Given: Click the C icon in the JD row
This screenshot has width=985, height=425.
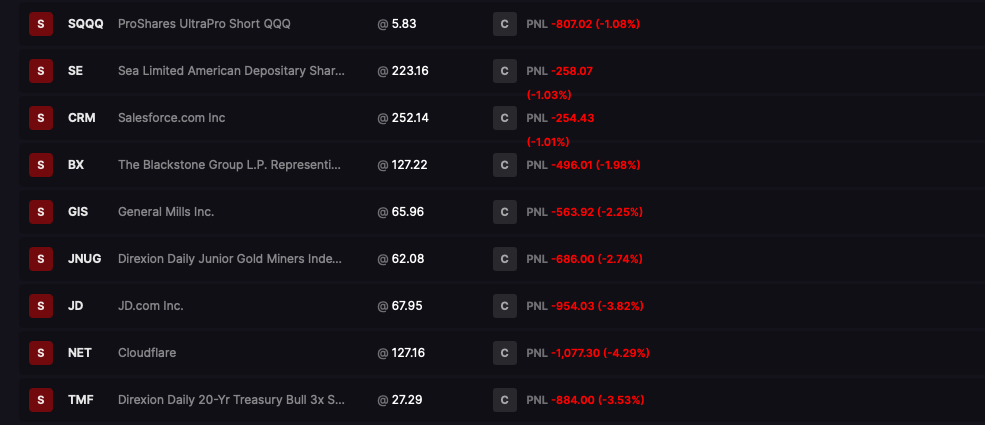Looking at the screenshot, I should coord(504,306).
